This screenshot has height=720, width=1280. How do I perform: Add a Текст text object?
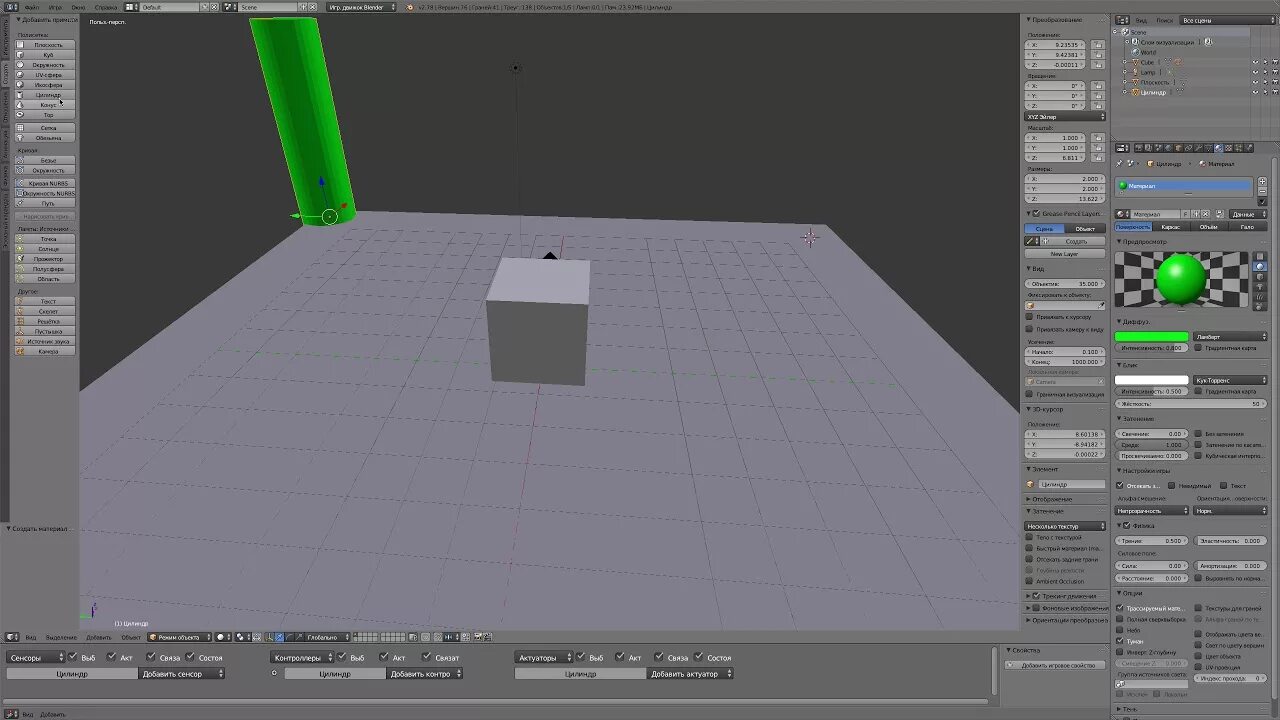[45, 301]
